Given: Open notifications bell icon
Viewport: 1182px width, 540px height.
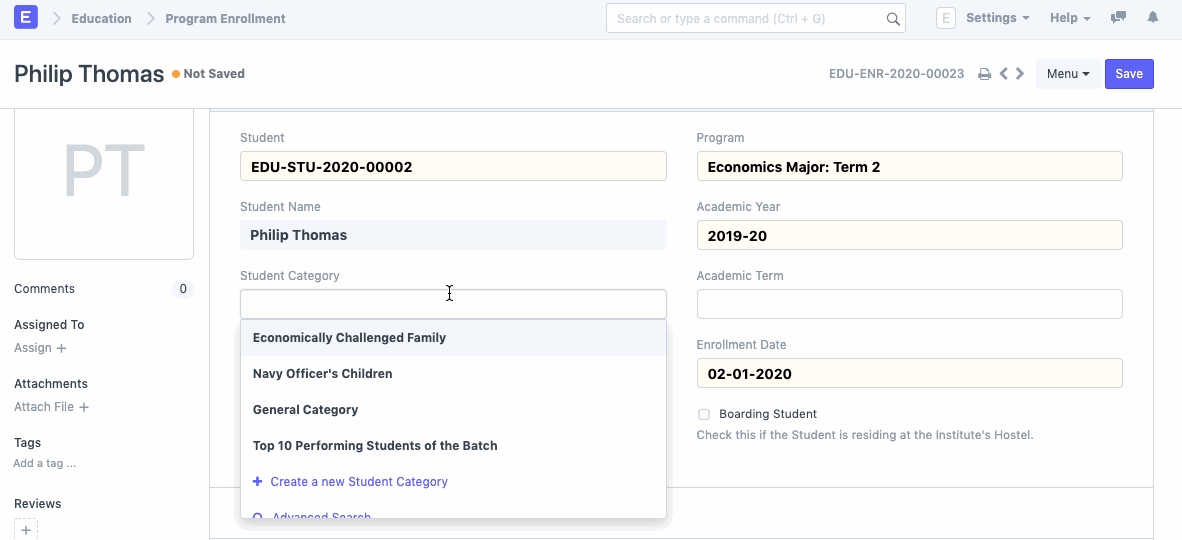Looking at the screenshot, I should pos(1153,18).
